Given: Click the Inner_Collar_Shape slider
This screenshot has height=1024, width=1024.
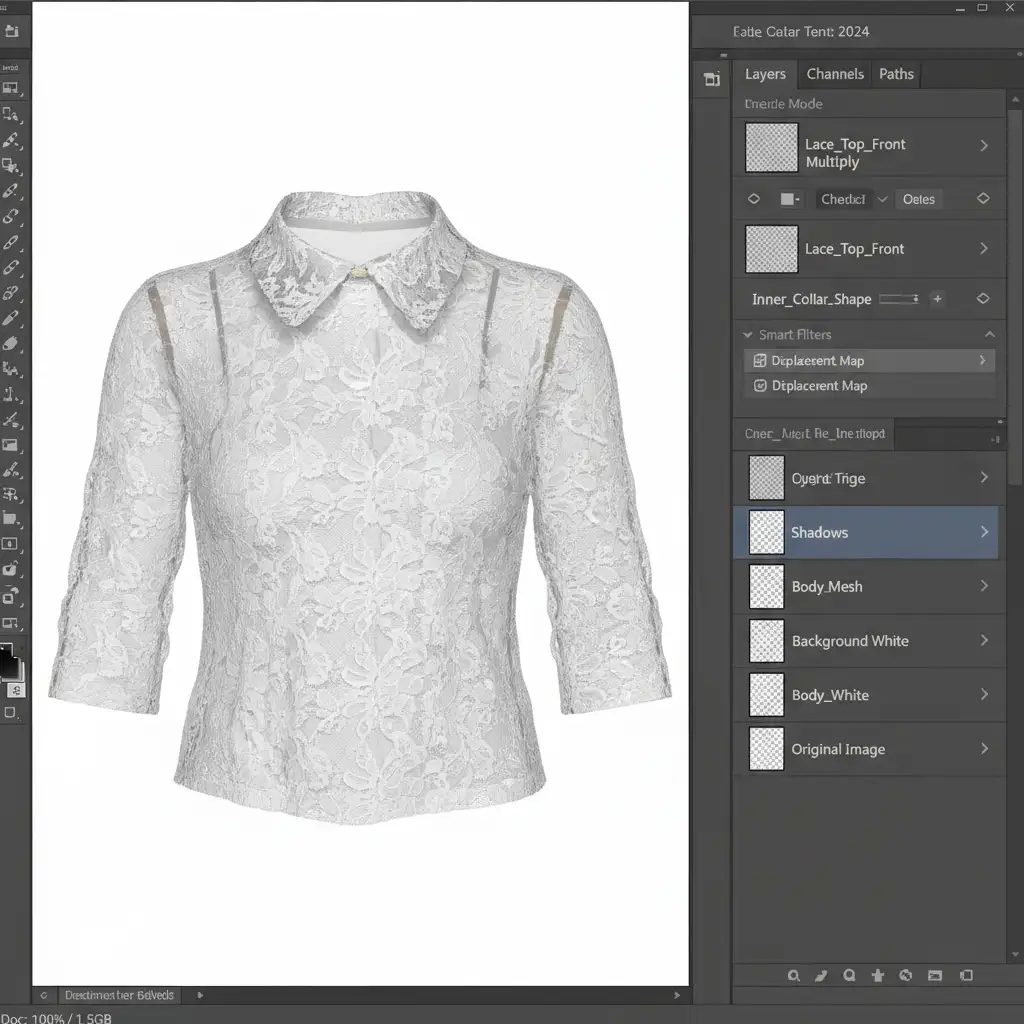Looking at the screenshot, I should pos(898,299).
